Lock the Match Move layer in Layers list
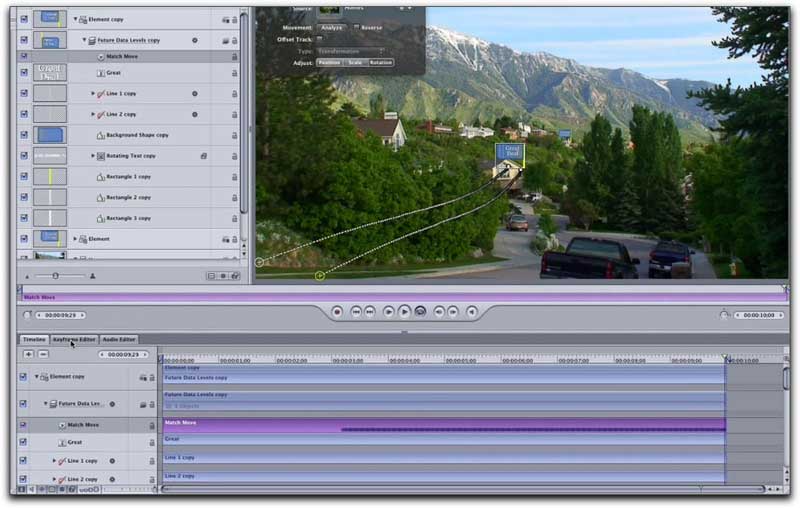This screenshot has height=508, width=800. click(235, 57)
